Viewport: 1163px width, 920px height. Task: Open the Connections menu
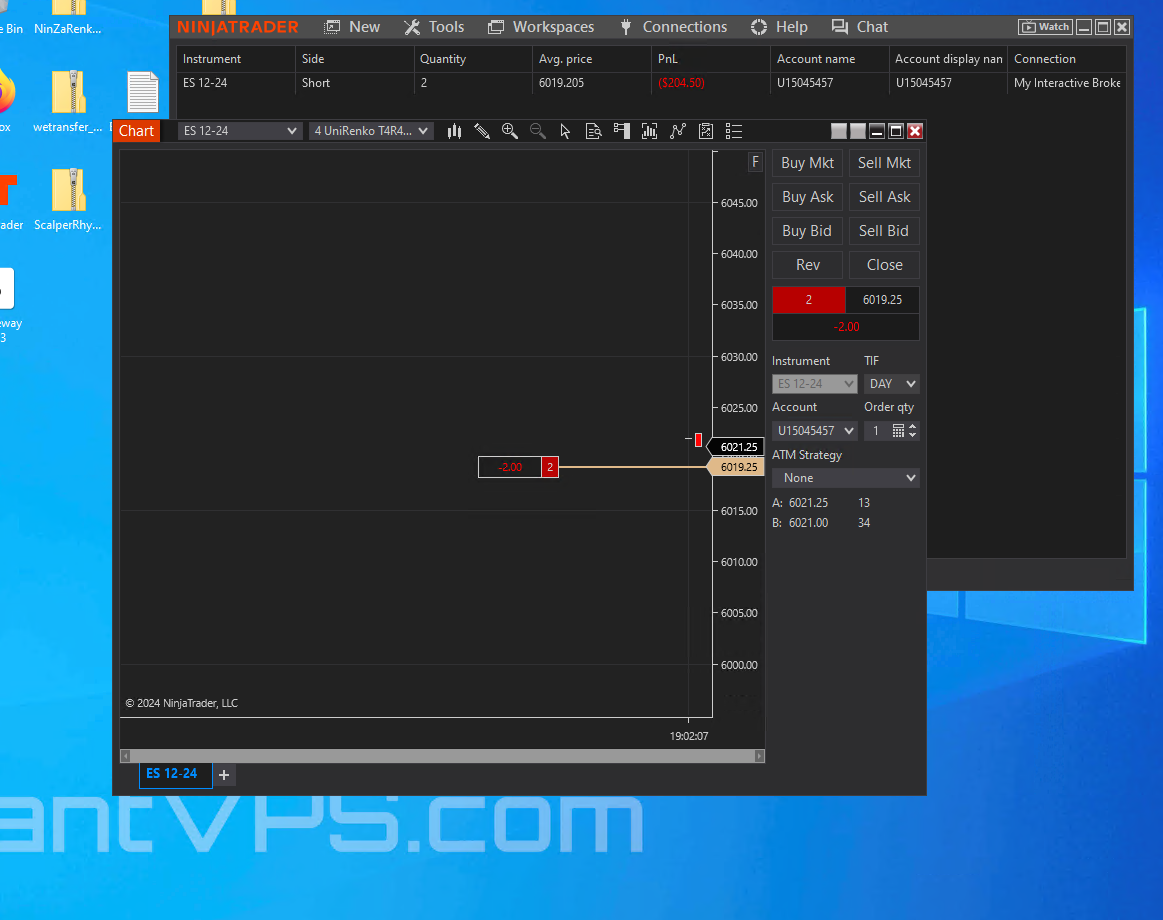[x=673, y=27]
